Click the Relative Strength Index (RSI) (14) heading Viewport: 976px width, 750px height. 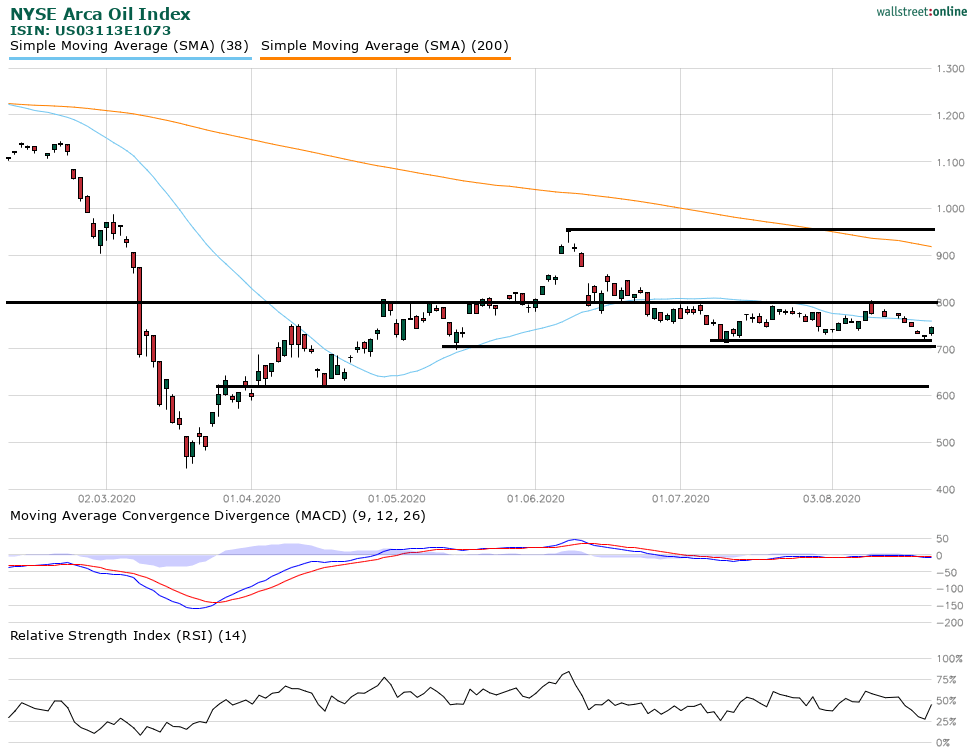coord(128,635)
